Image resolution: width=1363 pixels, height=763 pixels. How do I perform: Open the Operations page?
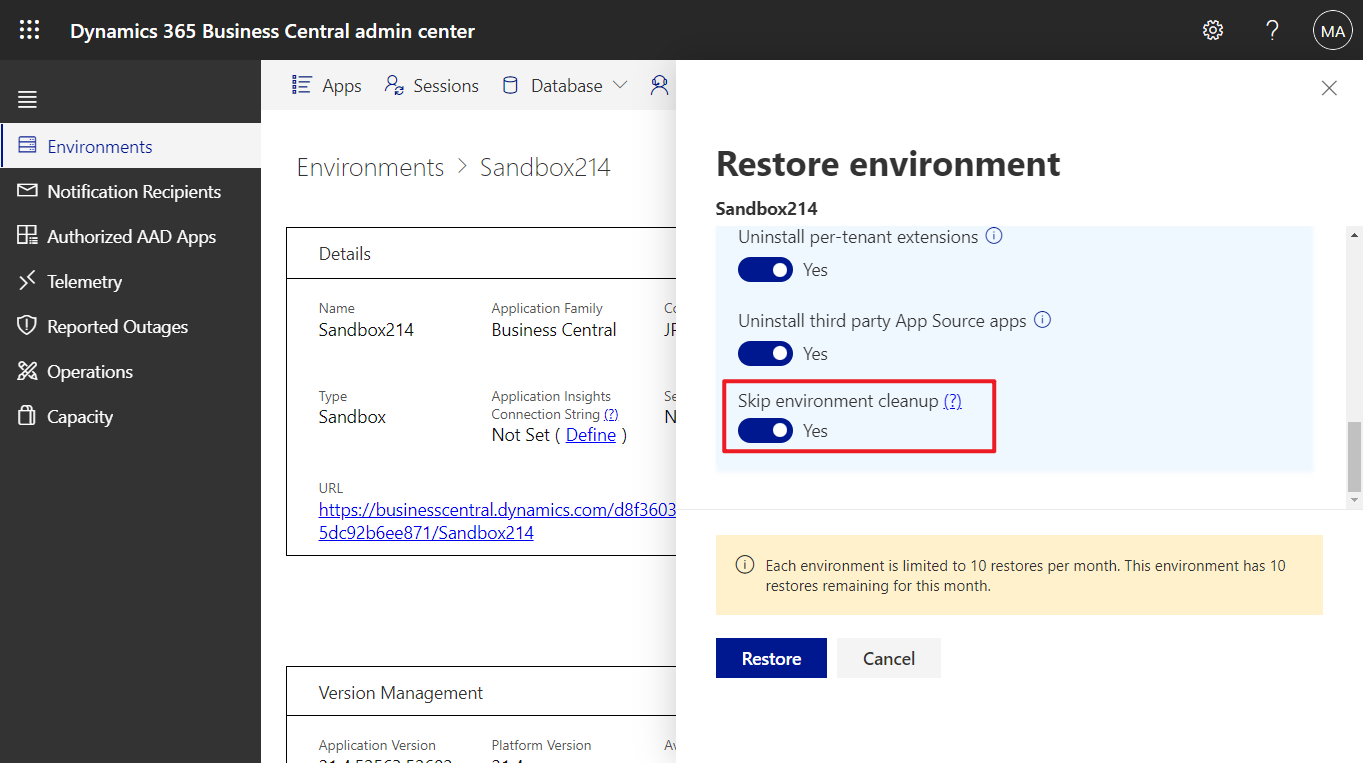[89, 371]
